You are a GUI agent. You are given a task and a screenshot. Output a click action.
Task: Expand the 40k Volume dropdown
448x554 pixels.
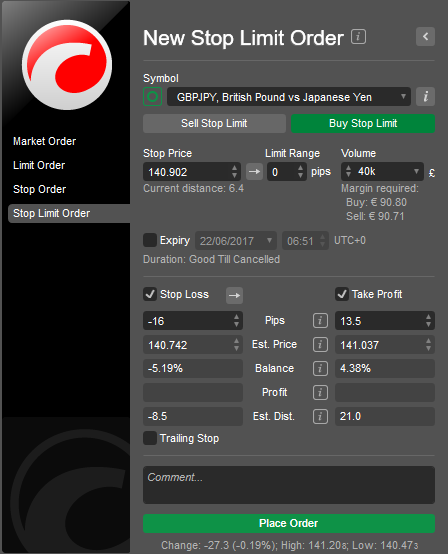click(382, 172)
